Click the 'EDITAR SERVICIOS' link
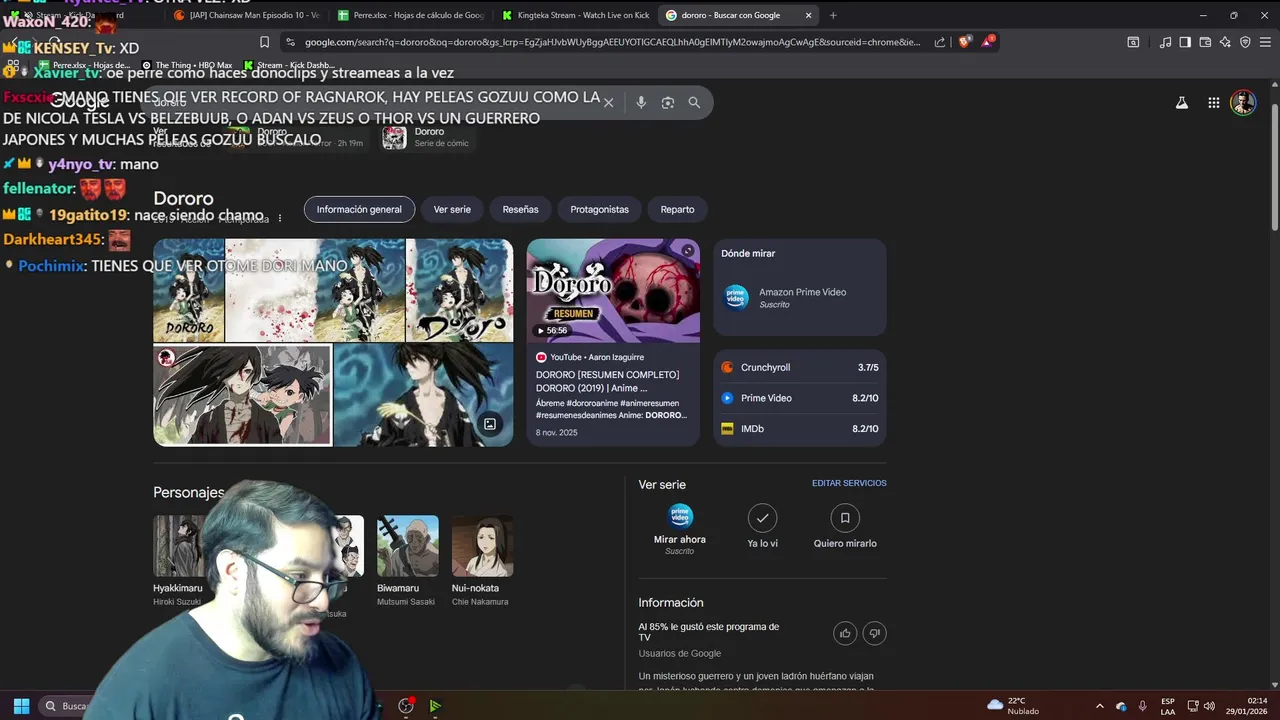This screenshot has width=1280, height=720. point(849,483)
